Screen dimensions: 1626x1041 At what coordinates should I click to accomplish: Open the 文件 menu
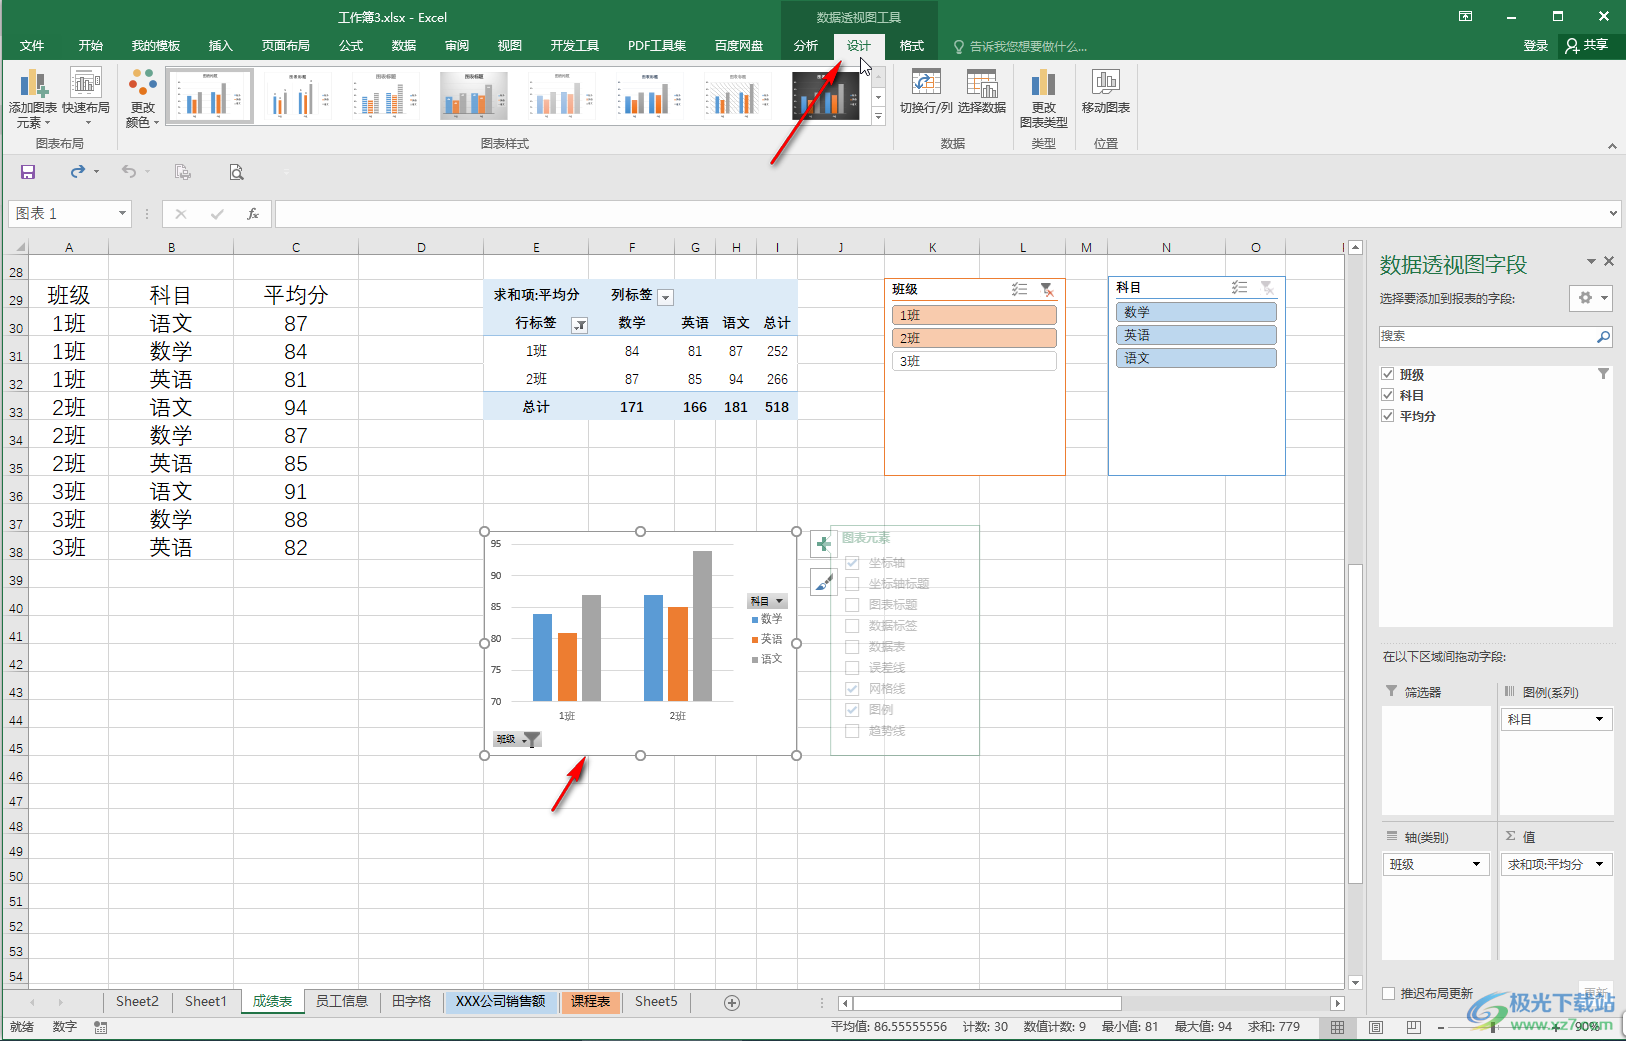pos(32,46)
